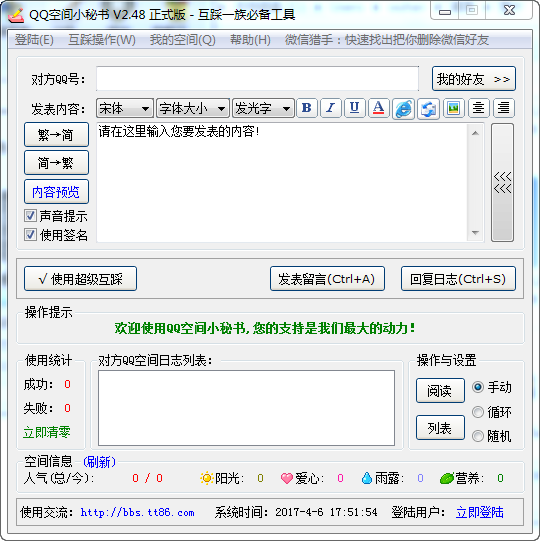Click the 对方QQ号 input field
540x541 pixels.
pos(257,79)
